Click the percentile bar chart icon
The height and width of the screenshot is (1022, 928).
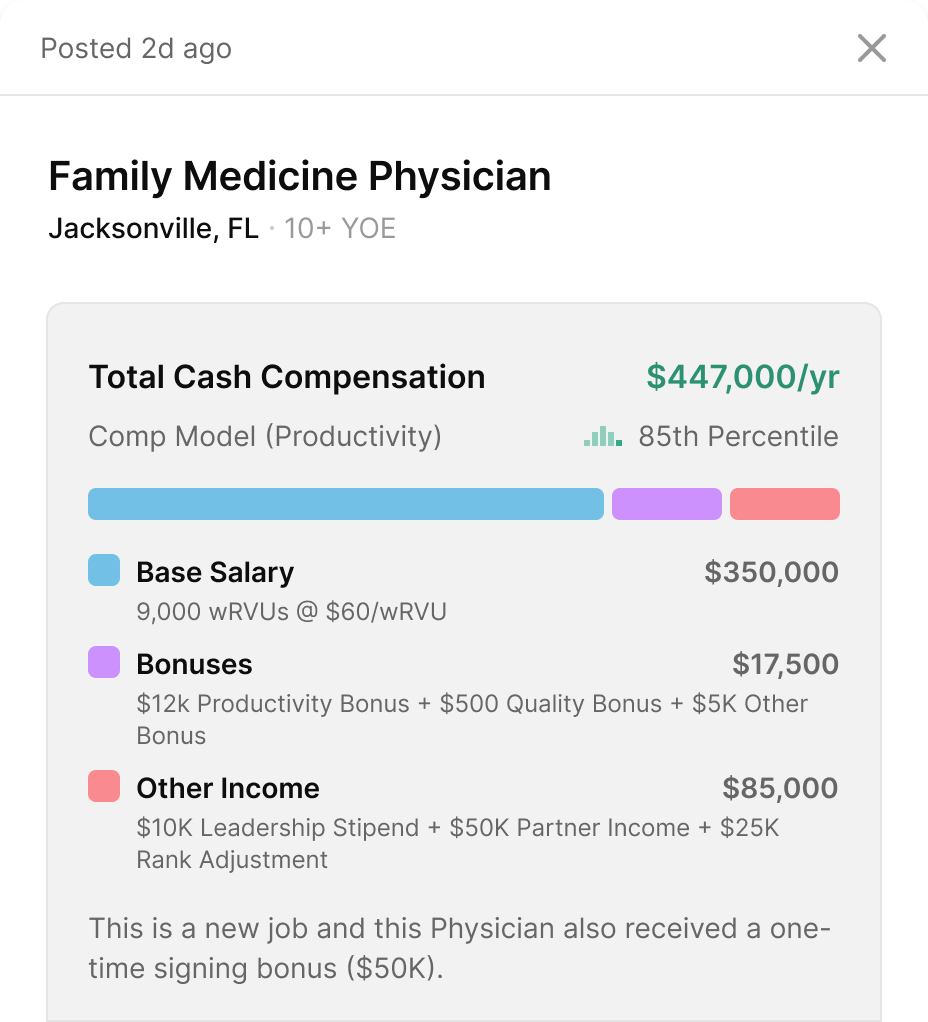pyautogui.click(x=603, y=437)
